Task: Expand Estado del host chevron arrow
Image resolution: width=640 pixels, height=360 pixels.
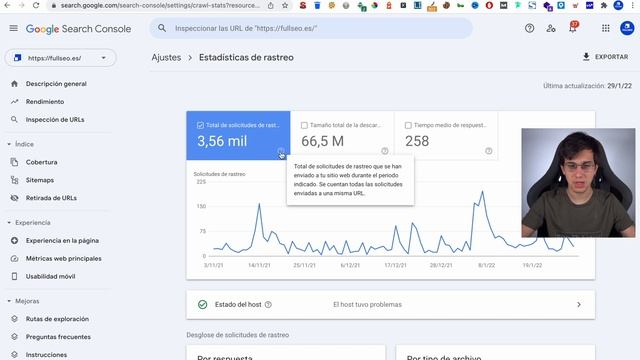Action: (579, 304)
